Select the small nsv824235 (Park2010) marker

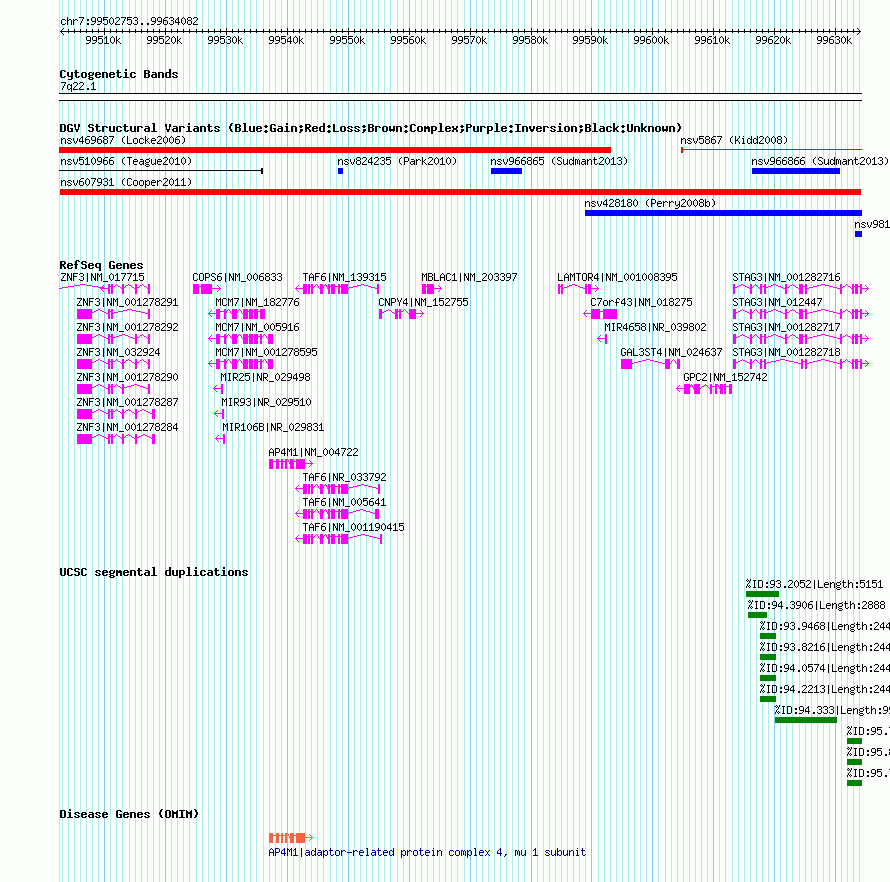click(x=341, y=171)
